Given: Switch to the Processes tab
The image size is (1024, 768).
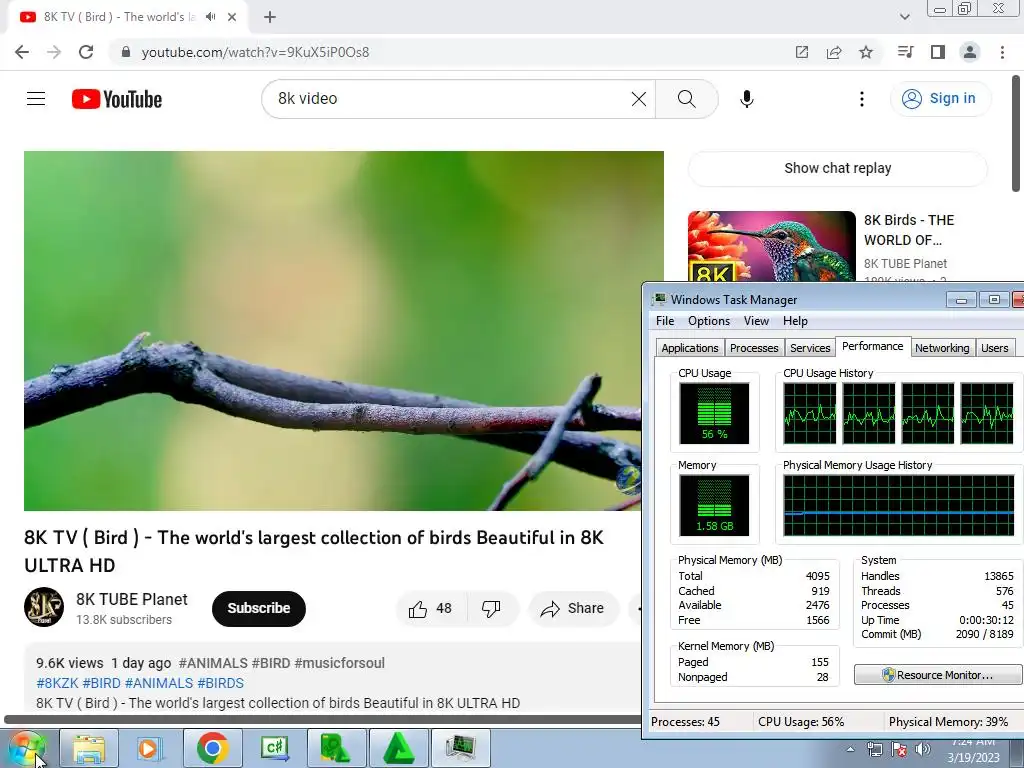Looking at the screenshot, I should click(754, 348).
